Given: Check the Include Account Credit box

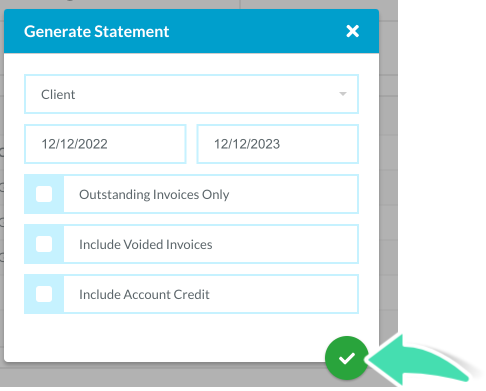Looking at the screenshot, I should coord(44,294).
